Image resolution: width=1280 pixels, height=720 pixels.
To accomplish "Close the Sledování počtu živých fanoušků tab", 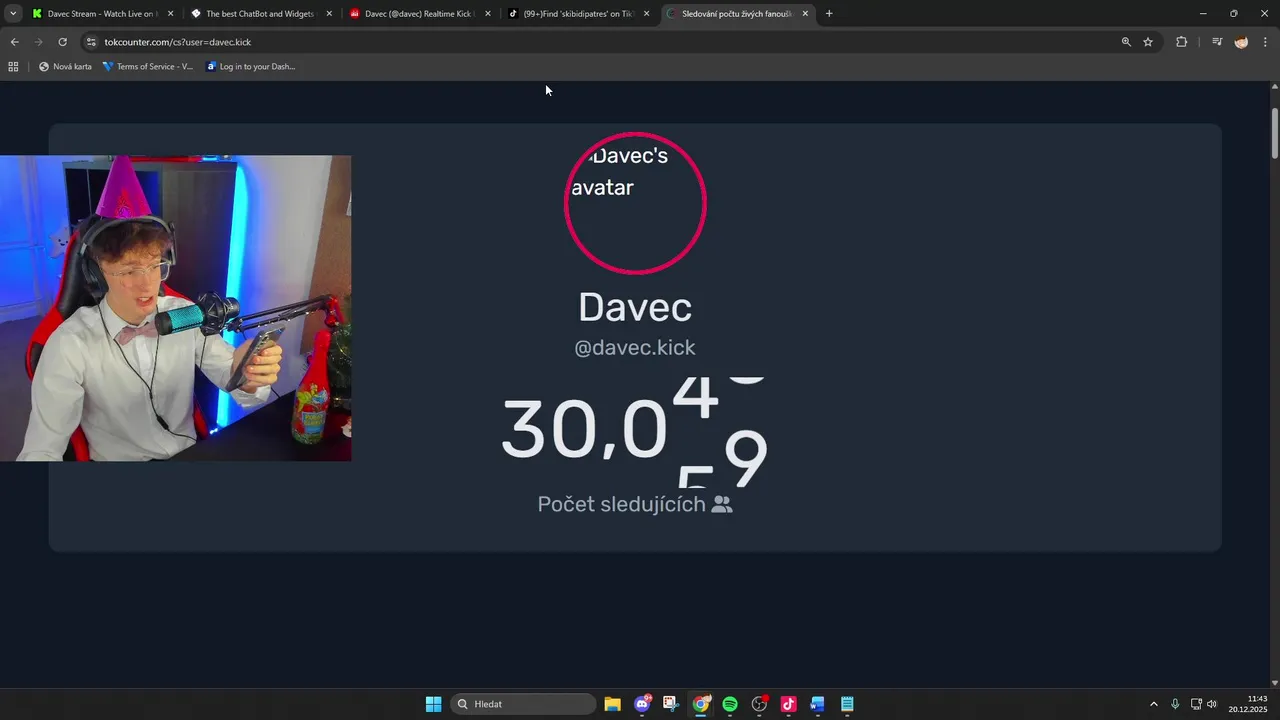I will pos(805,14).
